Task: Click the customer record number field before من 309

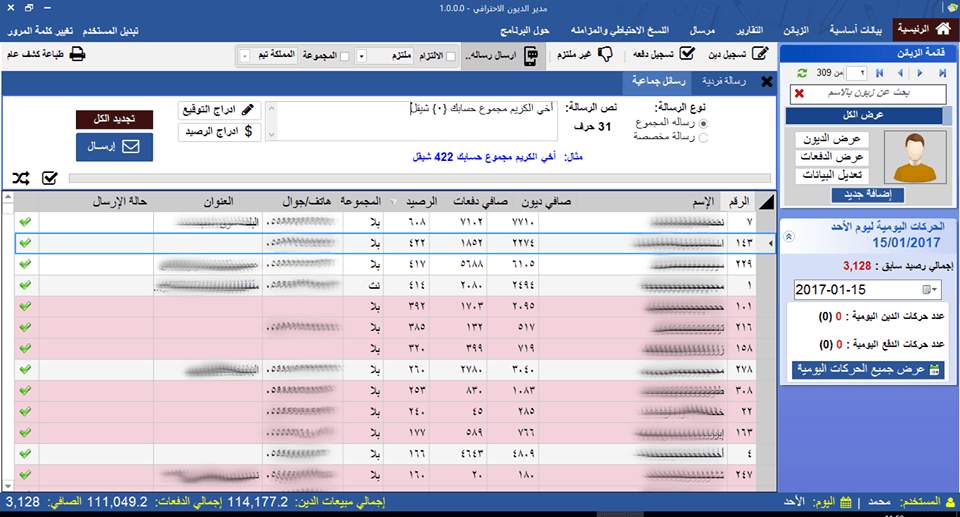Action: [857, 73]
